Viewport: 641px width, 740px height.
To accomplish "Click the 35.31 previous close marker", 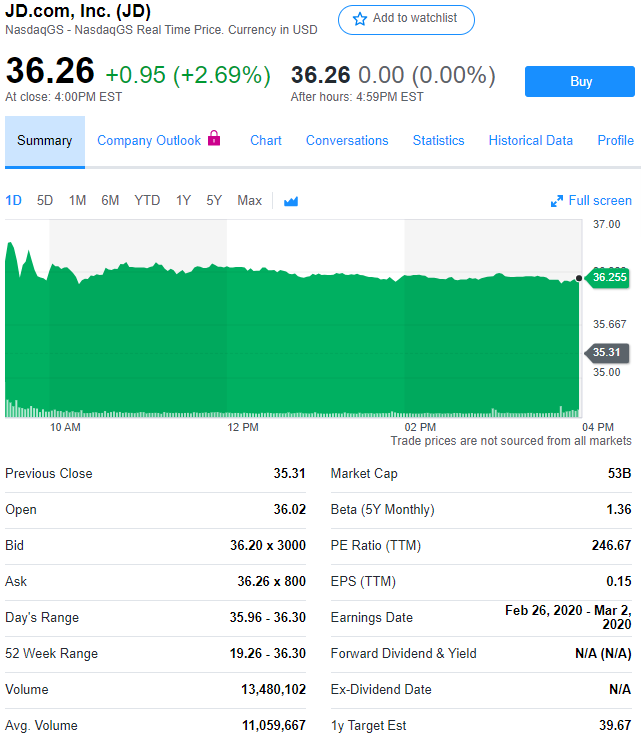I will (606, 353).
